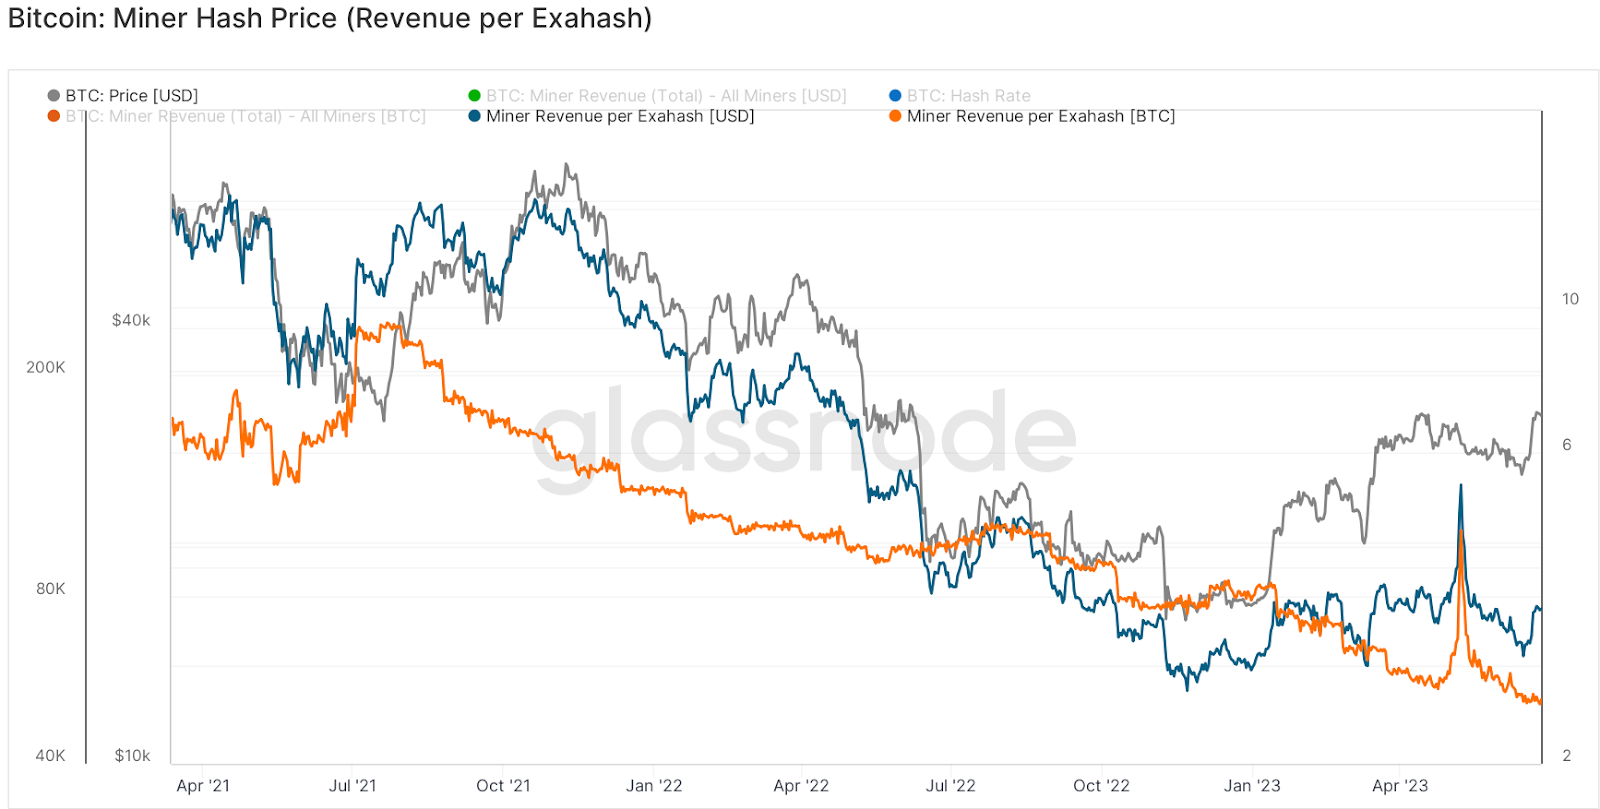Image resolution: width=1600 pixels, height=809 pixels.
Task: Click the Jan '23 x-axis label
Action: 1252,786
